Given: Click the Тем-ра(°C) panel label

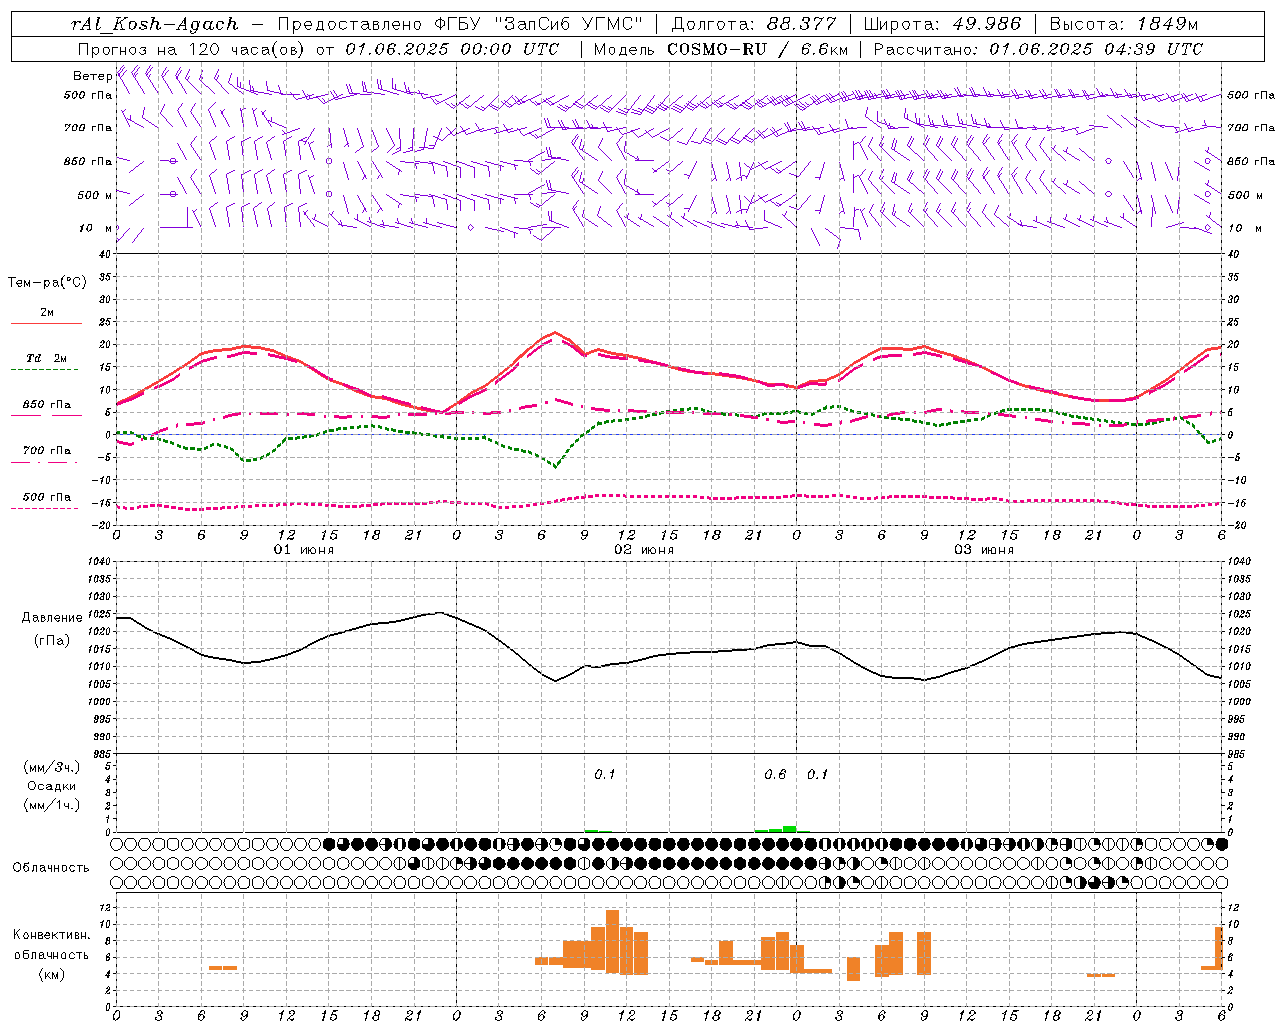Looking at the screenshot, I should (47, 283).
